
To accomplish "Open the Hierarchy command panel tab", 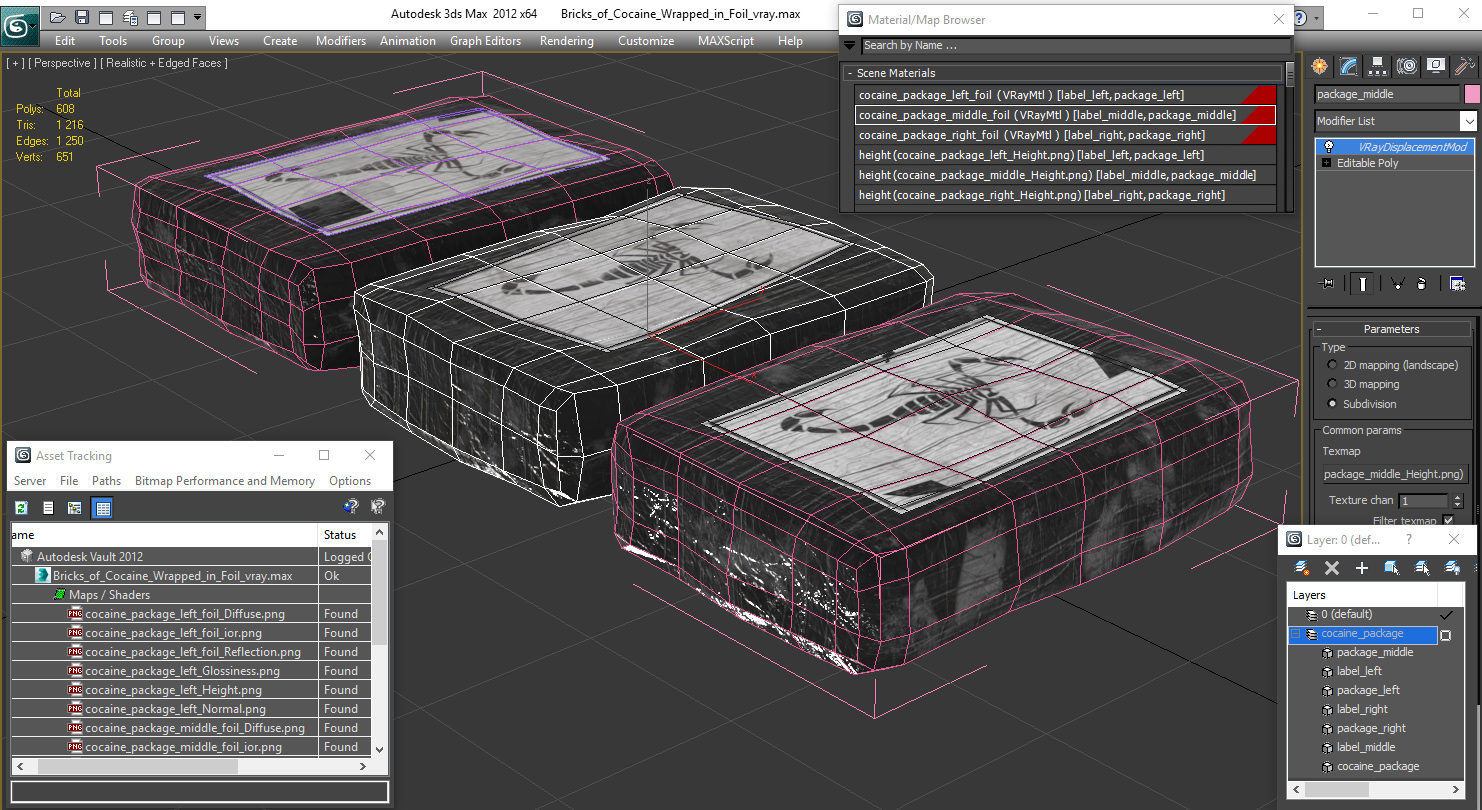I will (x=1378, y=66).
